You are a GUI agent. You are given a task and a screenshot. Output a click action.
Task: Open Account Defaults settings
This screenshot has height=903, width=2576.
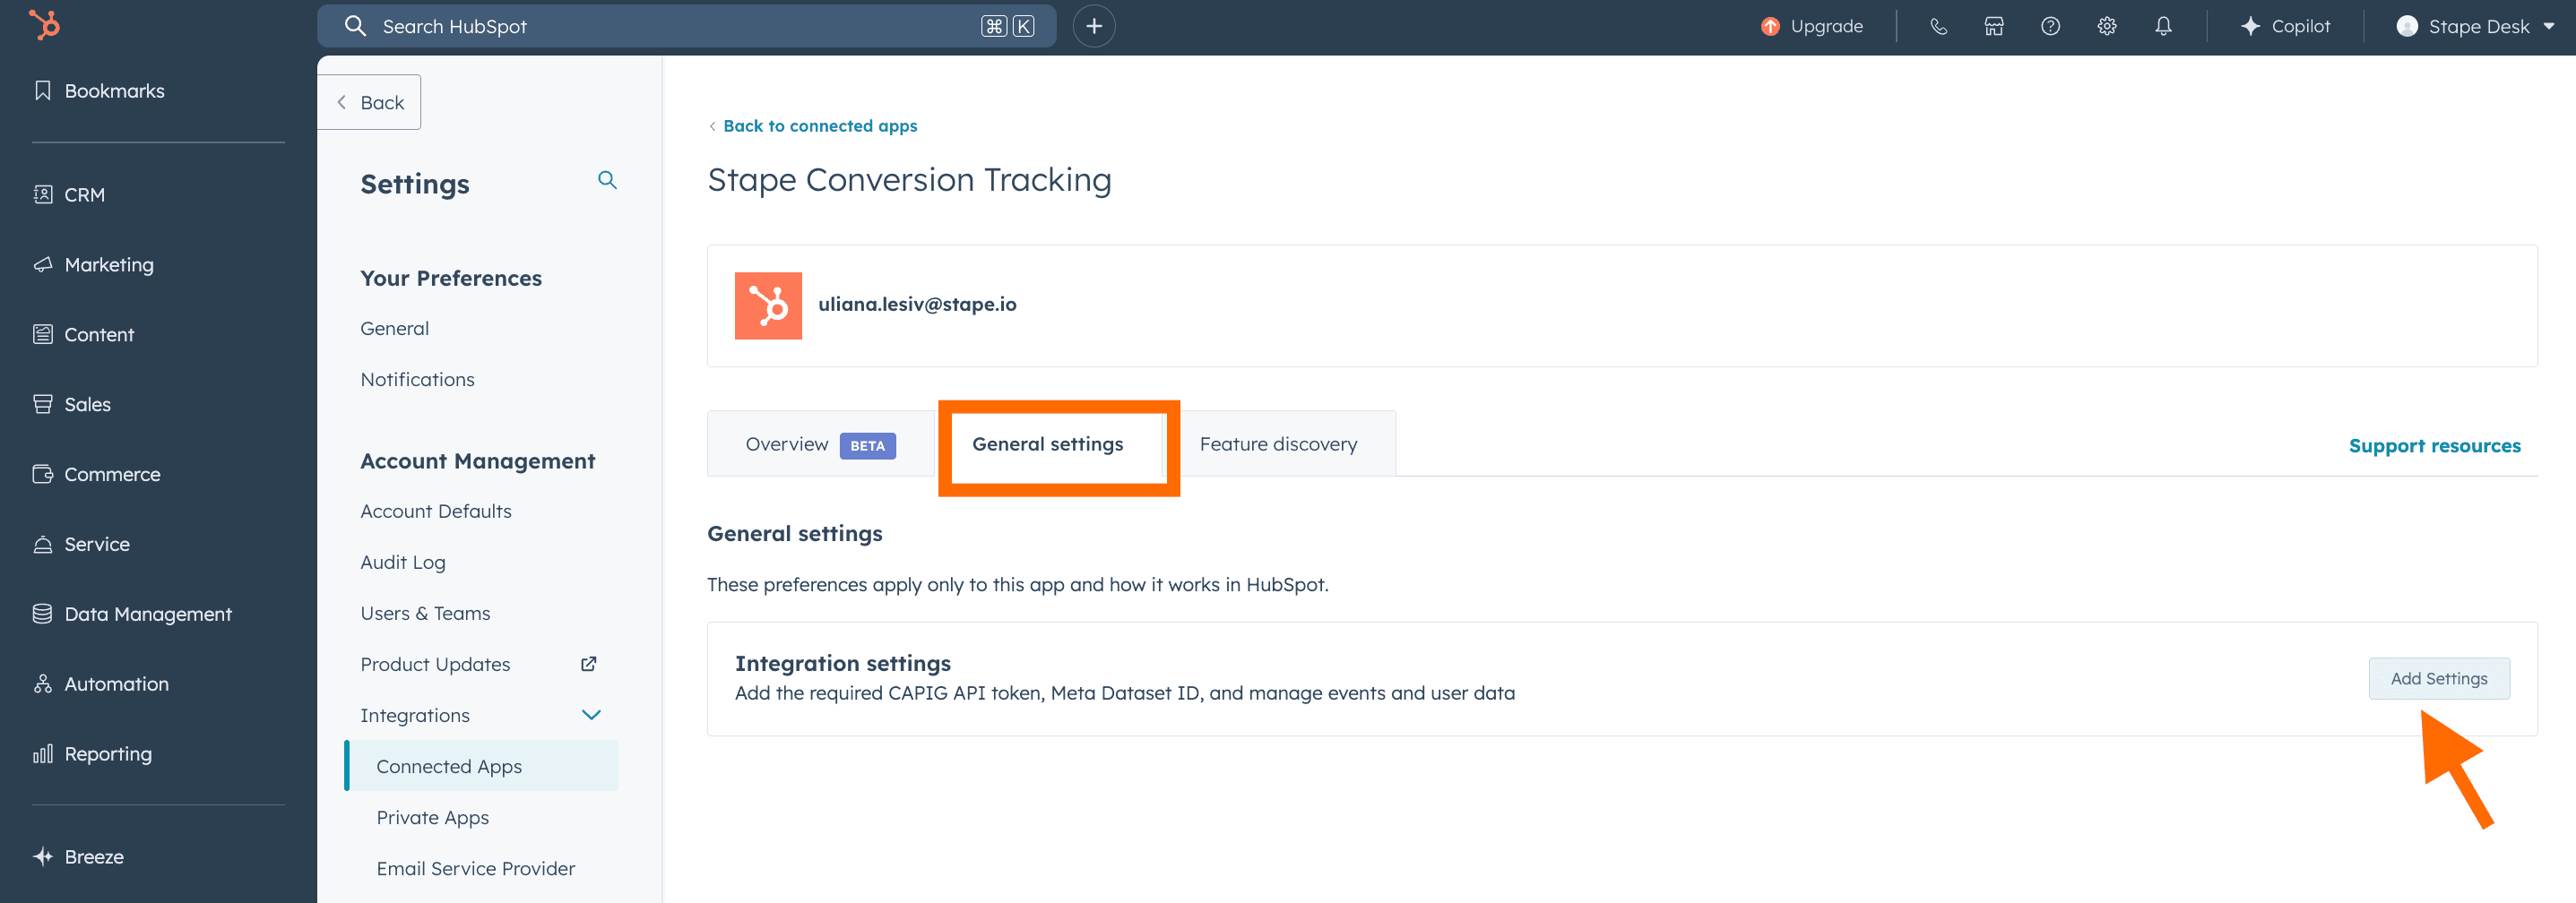point(435,511)
